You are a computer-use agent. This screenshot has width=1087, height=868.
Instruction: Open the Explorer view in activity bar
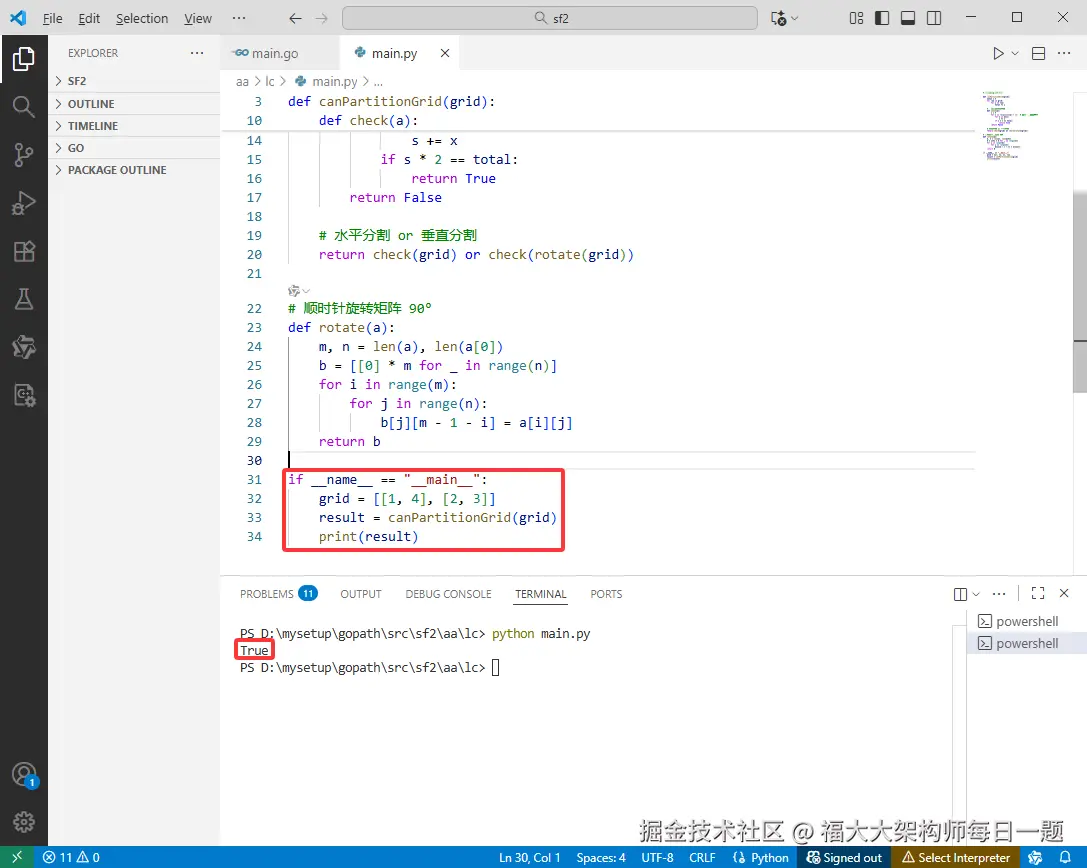tap(24, 59)
